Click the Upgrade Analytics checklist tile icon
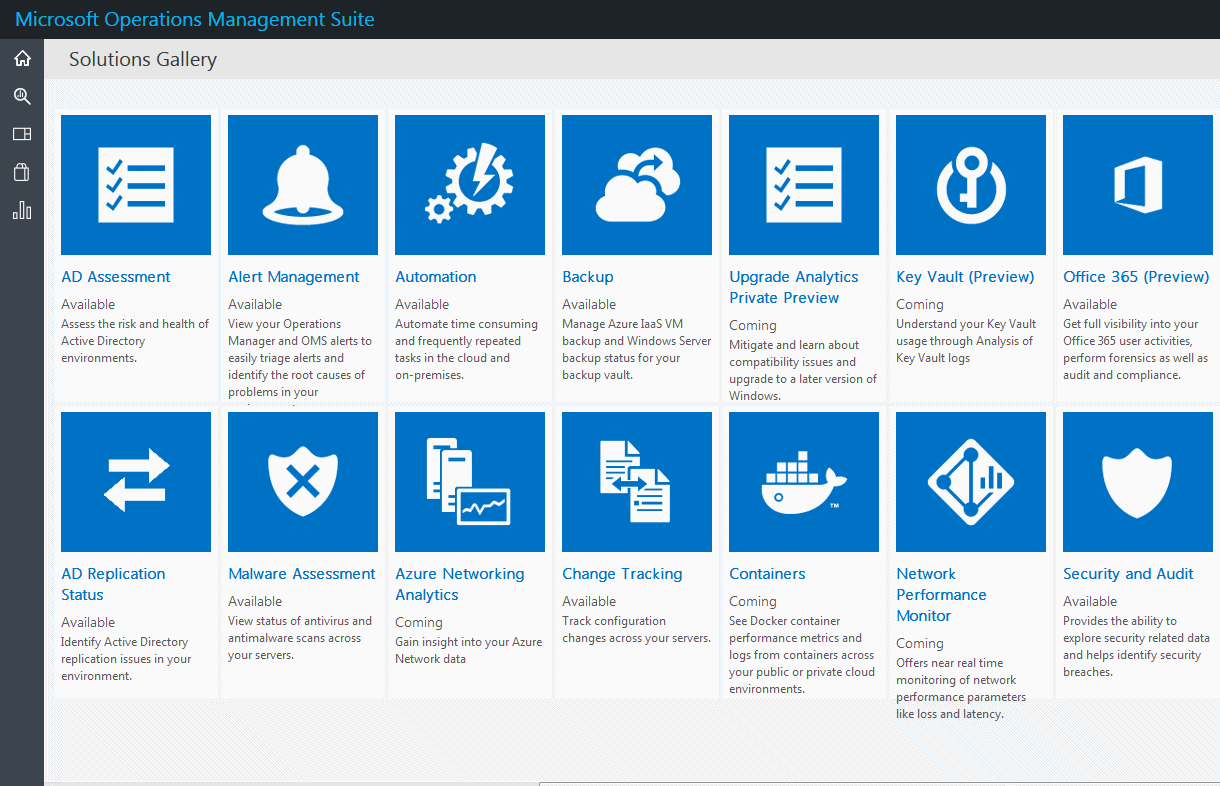 pyautogui.click(x=804, y=185)
